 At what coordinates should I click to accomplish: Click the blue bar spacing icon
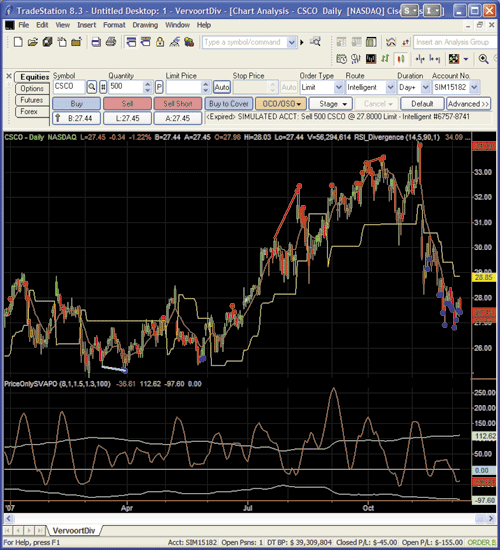pyautogui.click(x=434, y=59)
